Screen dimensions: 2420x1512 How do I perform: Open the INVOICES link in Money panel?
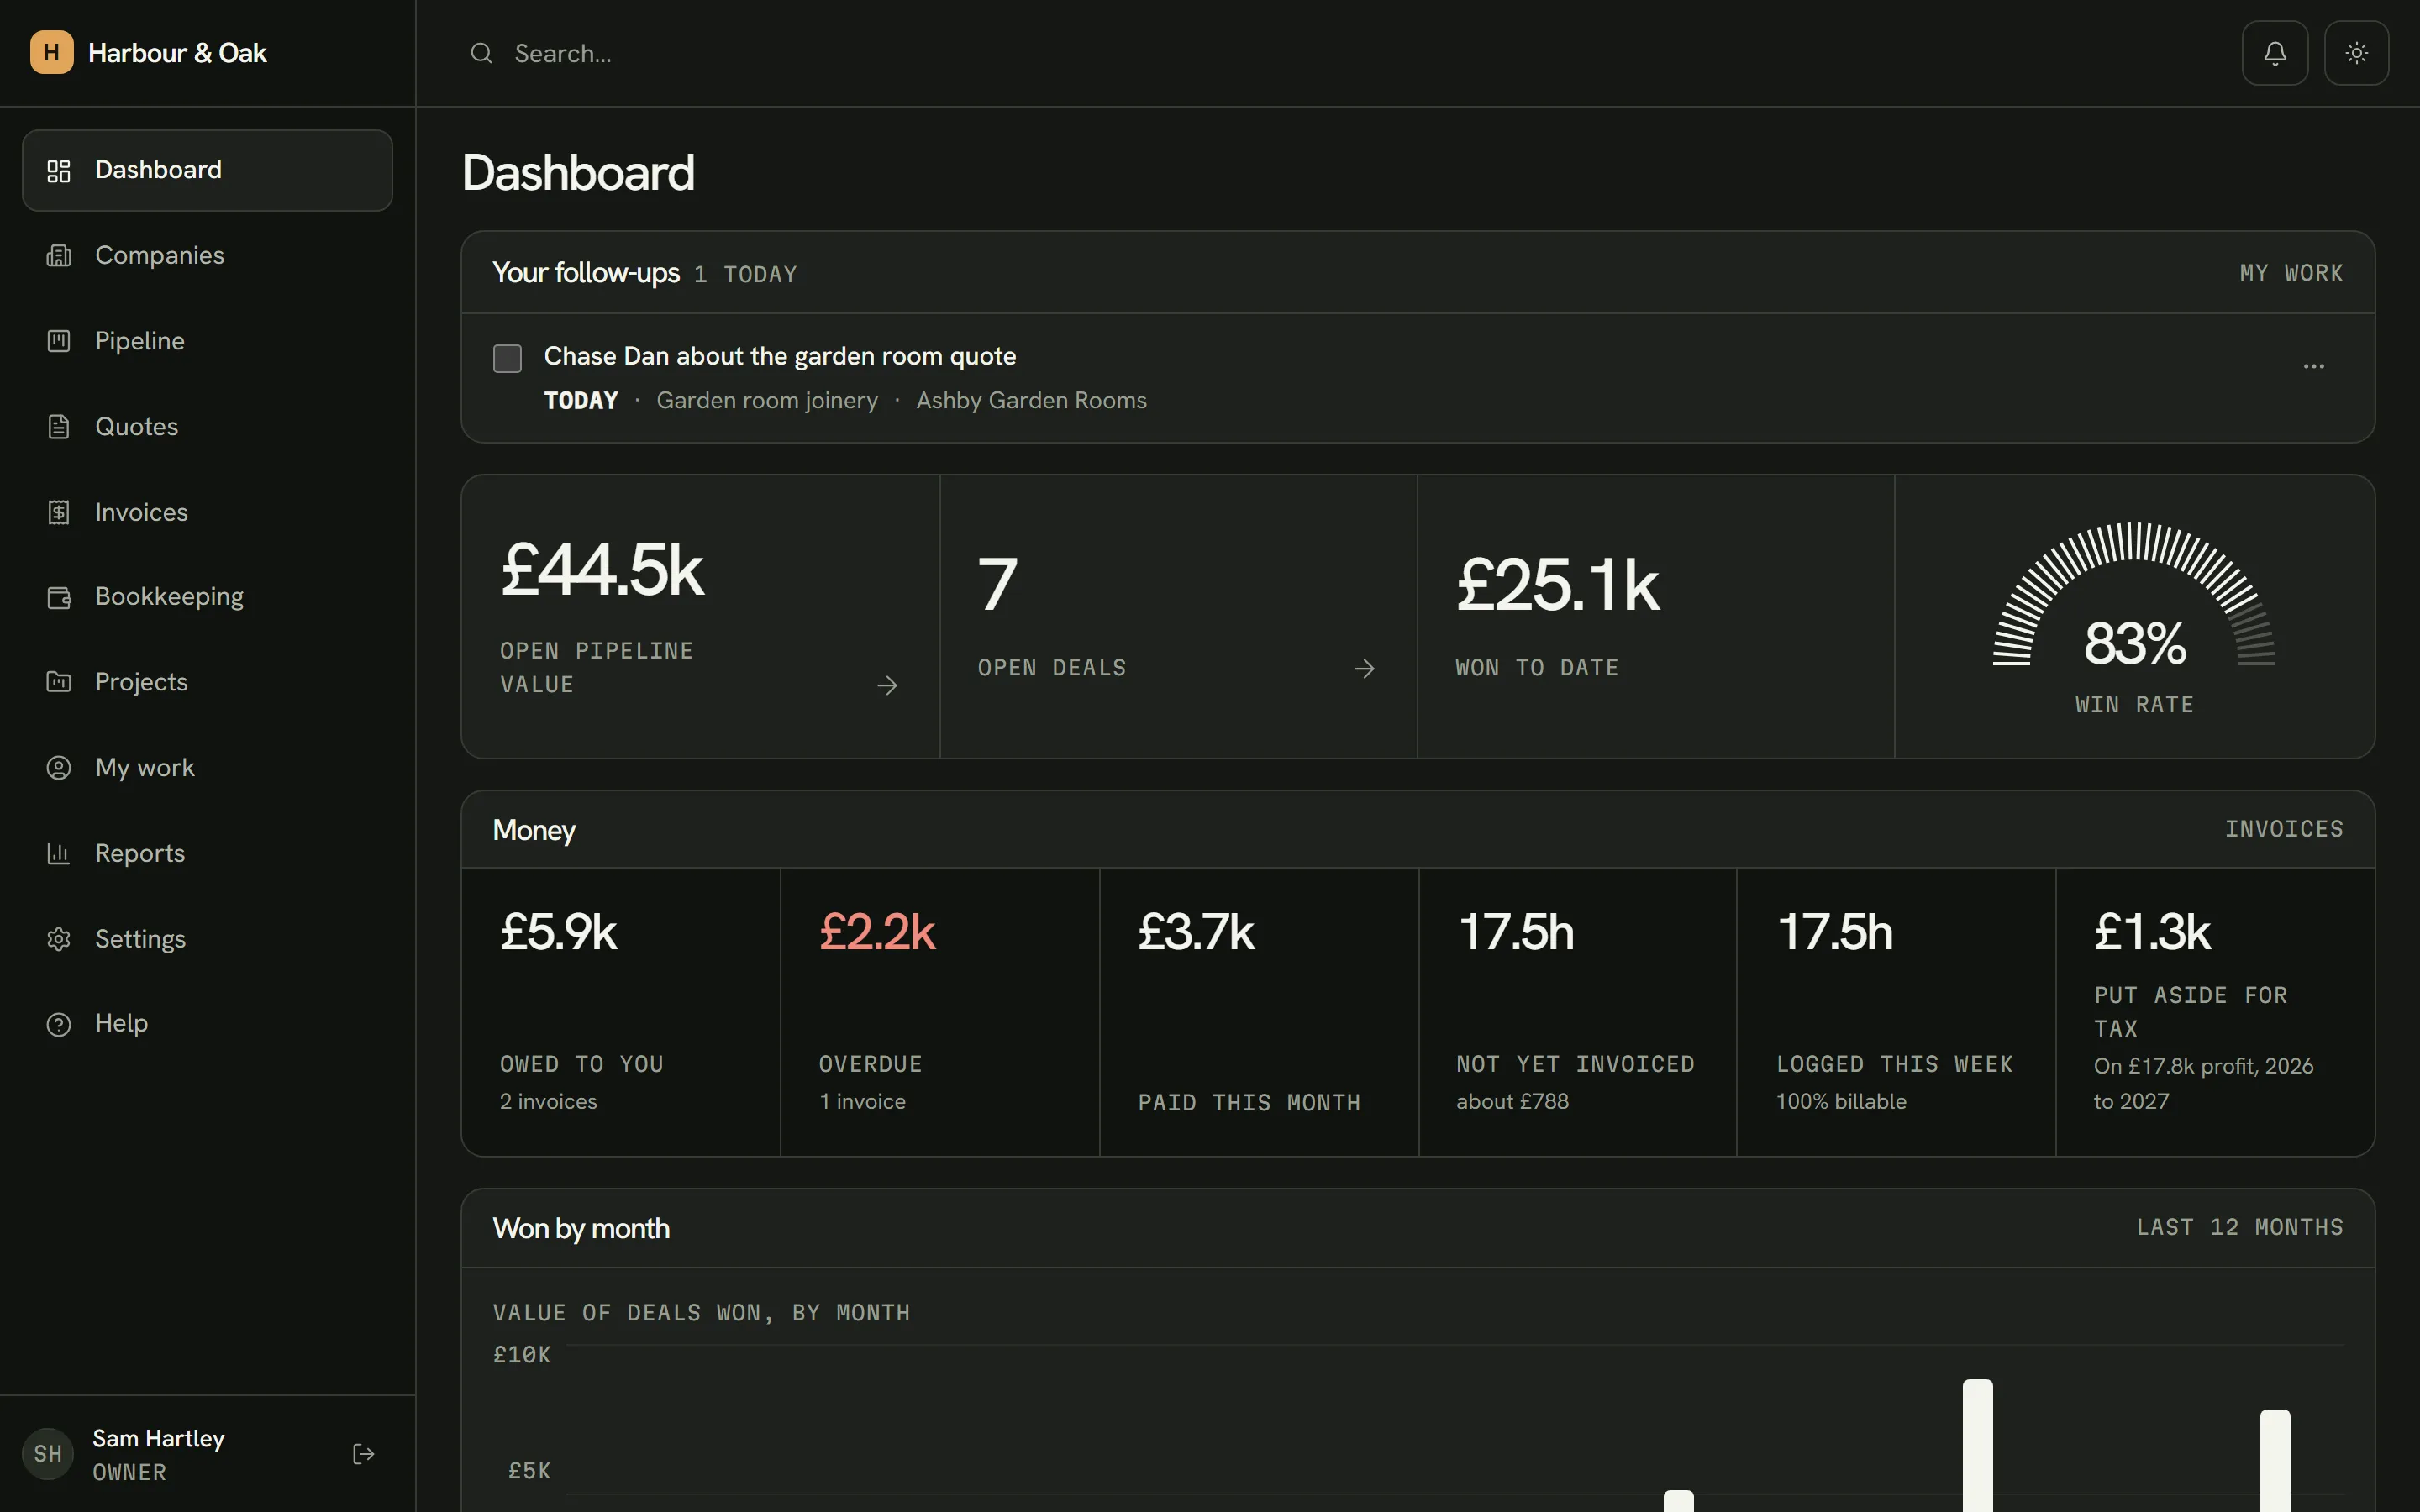(x=2284, y=829)
